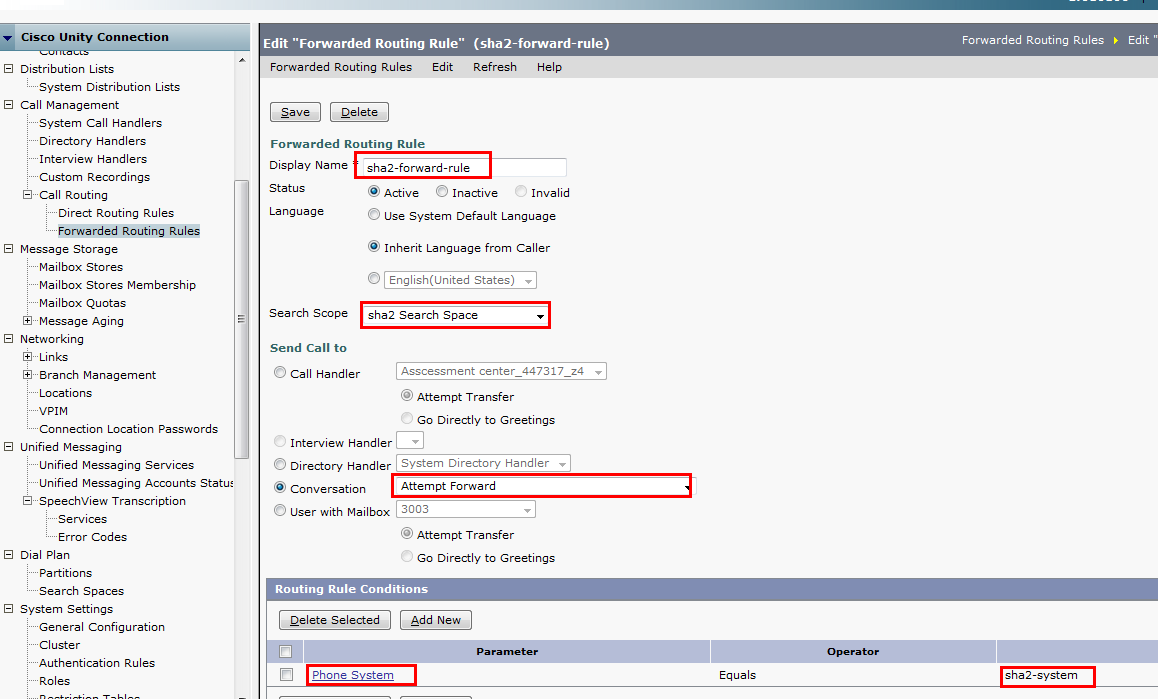Set Status to Active
This screenshot has height=699, width=1158.
point(374,191)
